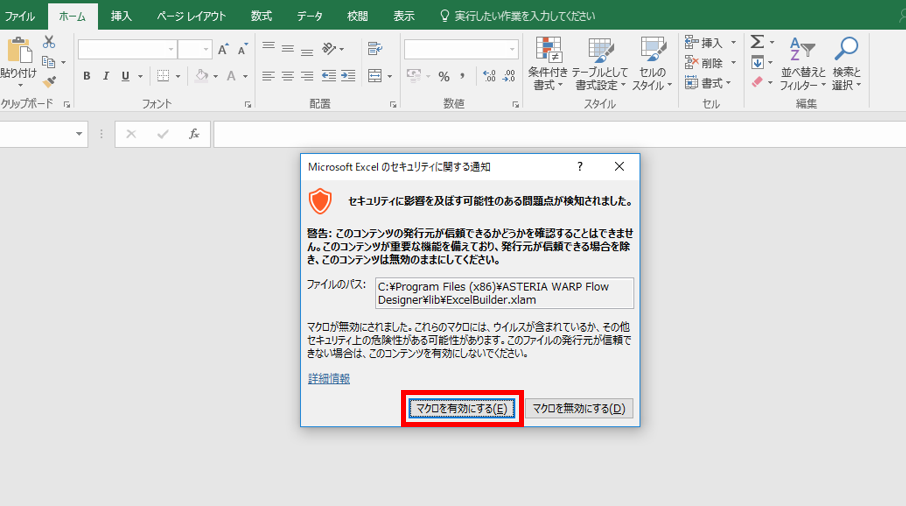
Task: Select the Format Painter brush
Action: pyautogui.click(x=50, y=81)
